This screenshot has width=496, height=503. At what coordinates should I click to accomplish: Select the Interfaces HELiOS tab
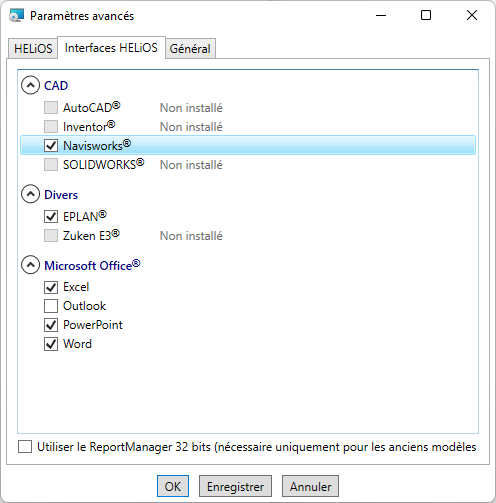pyautogui.click(x=111, y=48)
